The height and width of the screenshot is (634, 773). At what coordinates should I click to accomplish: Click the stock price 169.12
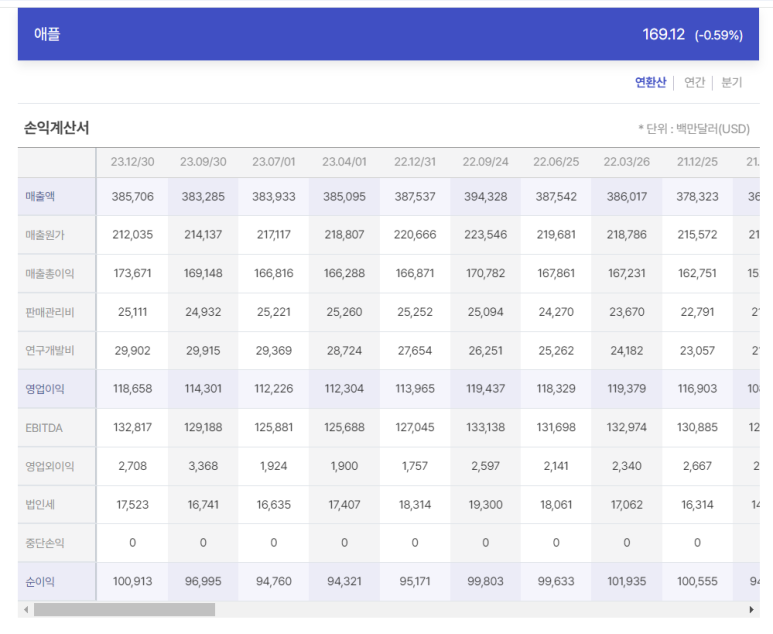[x=664, y=35]
